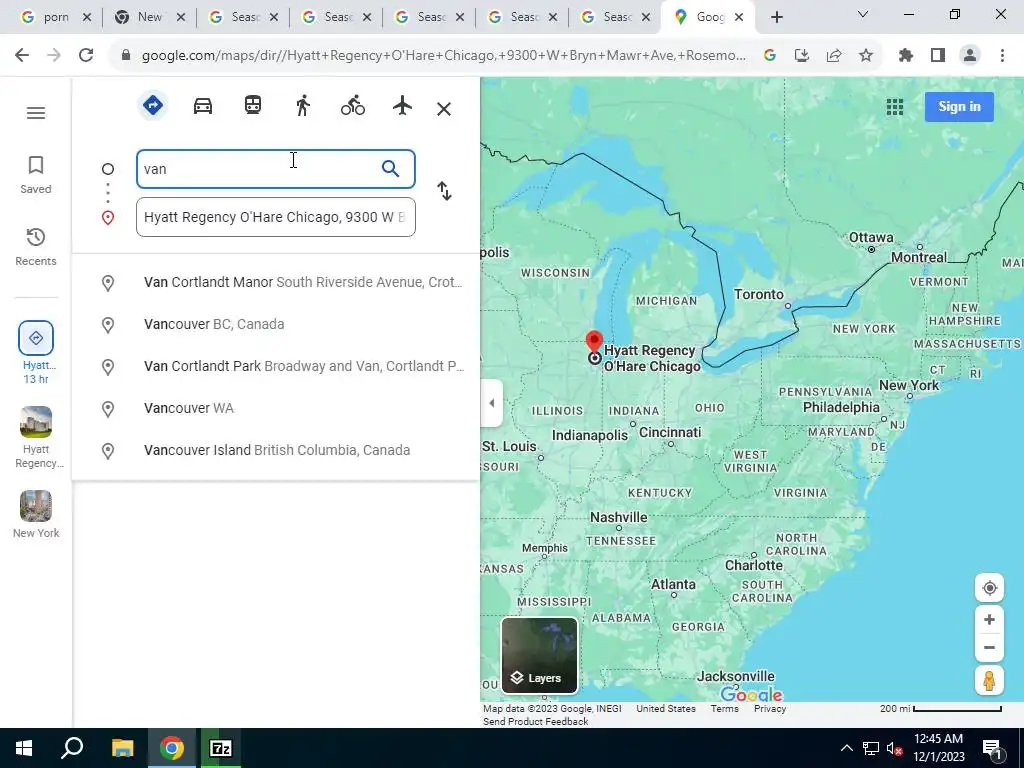Open File Explorer from taskbar

[x=122, y=748]
